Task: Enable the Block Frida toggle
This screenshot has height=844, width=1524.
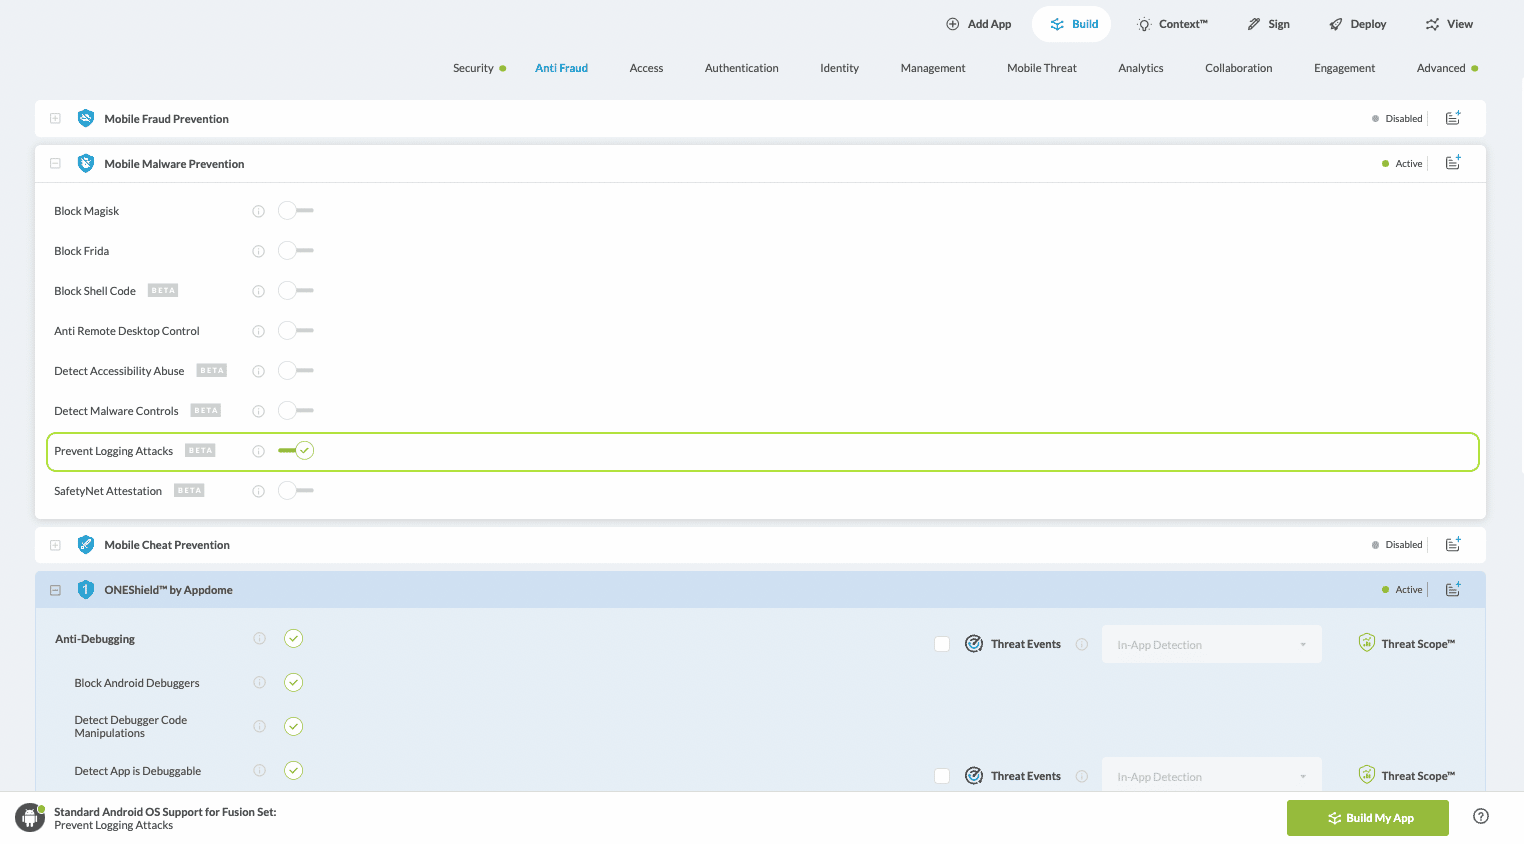Action: click(296, 251)
